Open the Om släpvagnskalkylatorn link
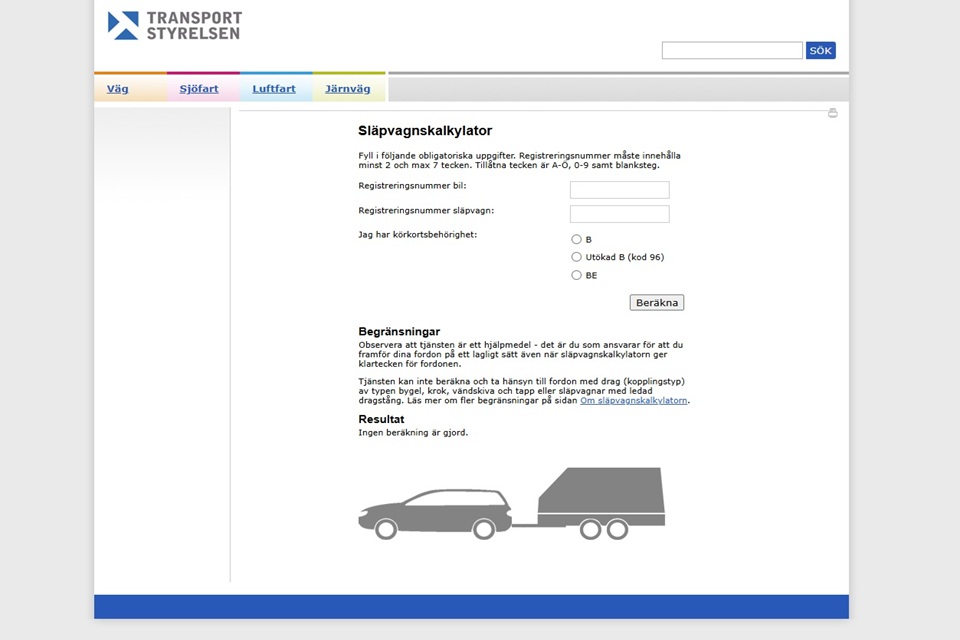 pyautogui.click(x=634, y=400)
